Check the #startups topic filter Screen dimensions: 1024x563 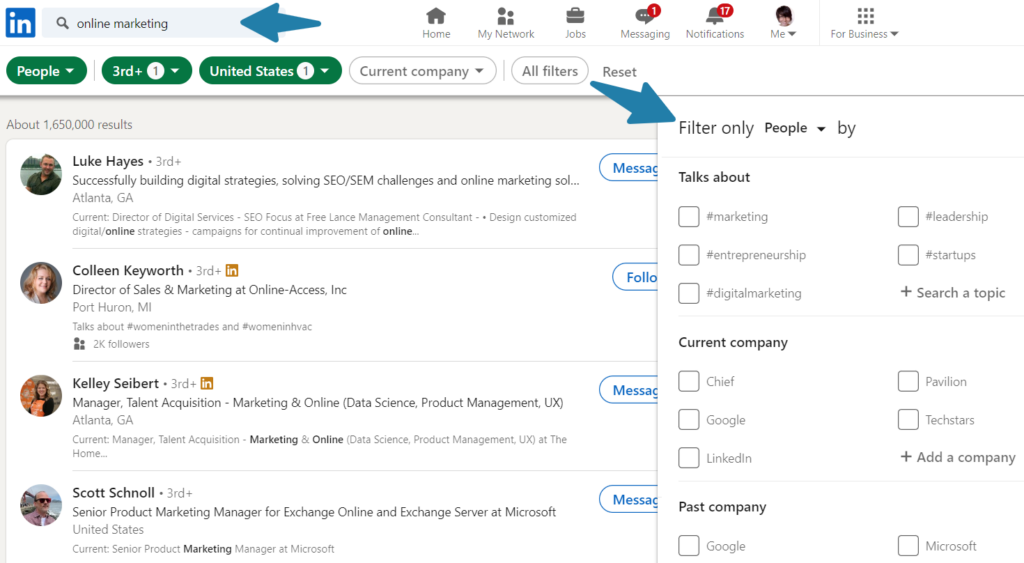[x=908, y=255]
